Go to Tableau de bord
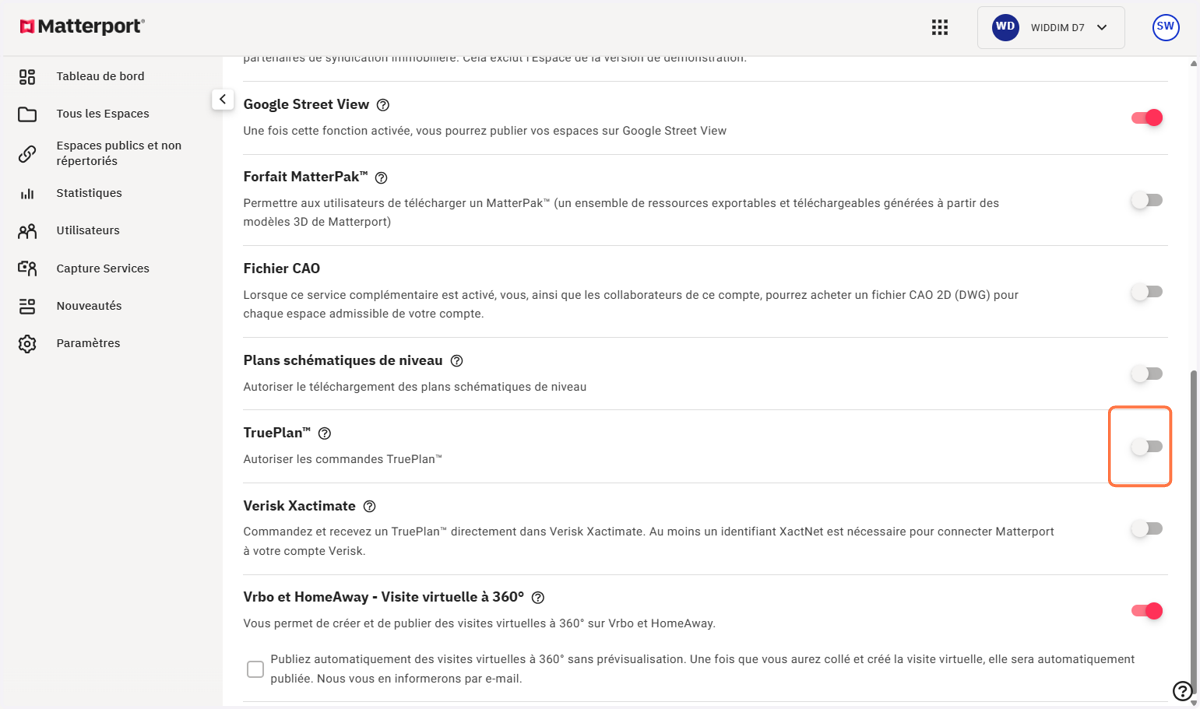1200x709 pixels. [100, 76]
